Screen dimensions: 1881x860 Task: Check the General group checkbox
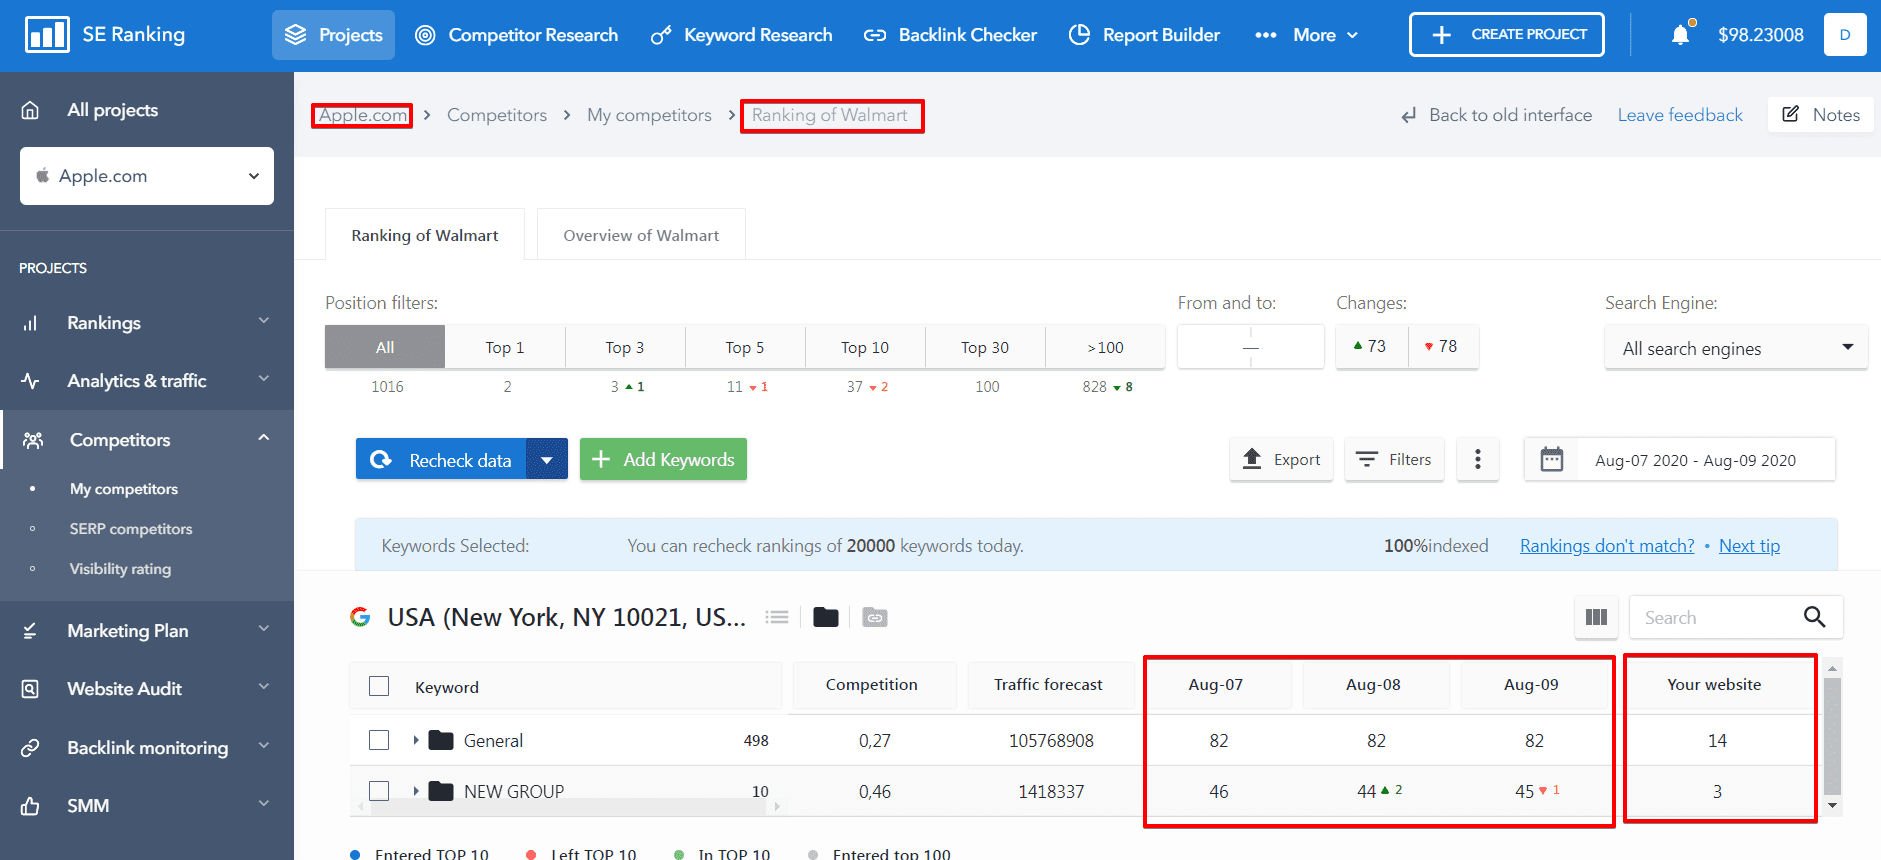click(379, 740)
